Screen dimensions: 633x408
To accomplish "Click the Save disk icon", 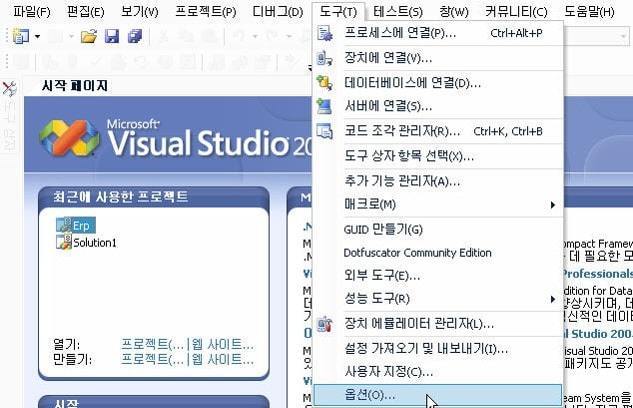I will coord(112,36).
